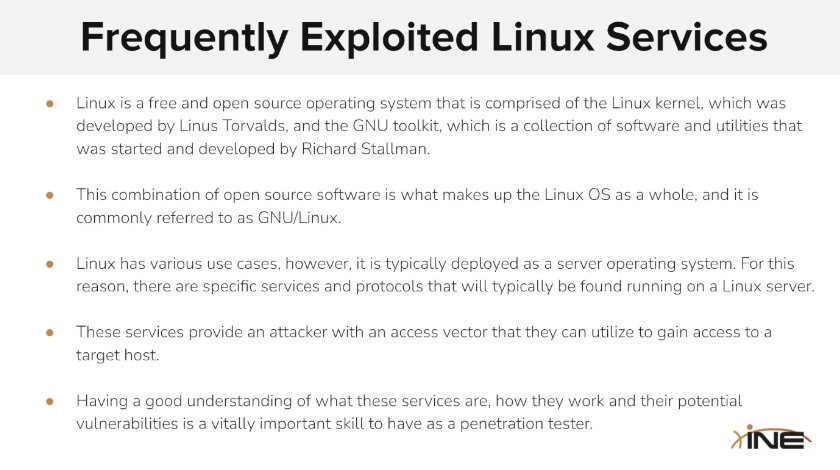Click the bullet beside "Linux has various use cases"
Viewport: 840px width, 470px height.
pyautogui.click(x=50, y=263)
